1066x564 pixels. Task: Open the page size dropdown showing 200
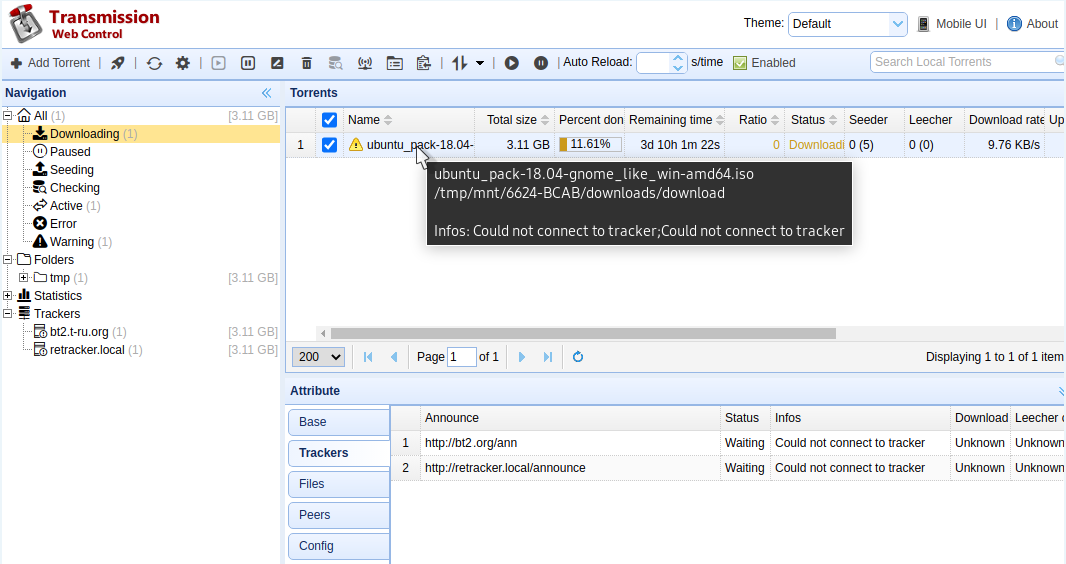(320, 357)
